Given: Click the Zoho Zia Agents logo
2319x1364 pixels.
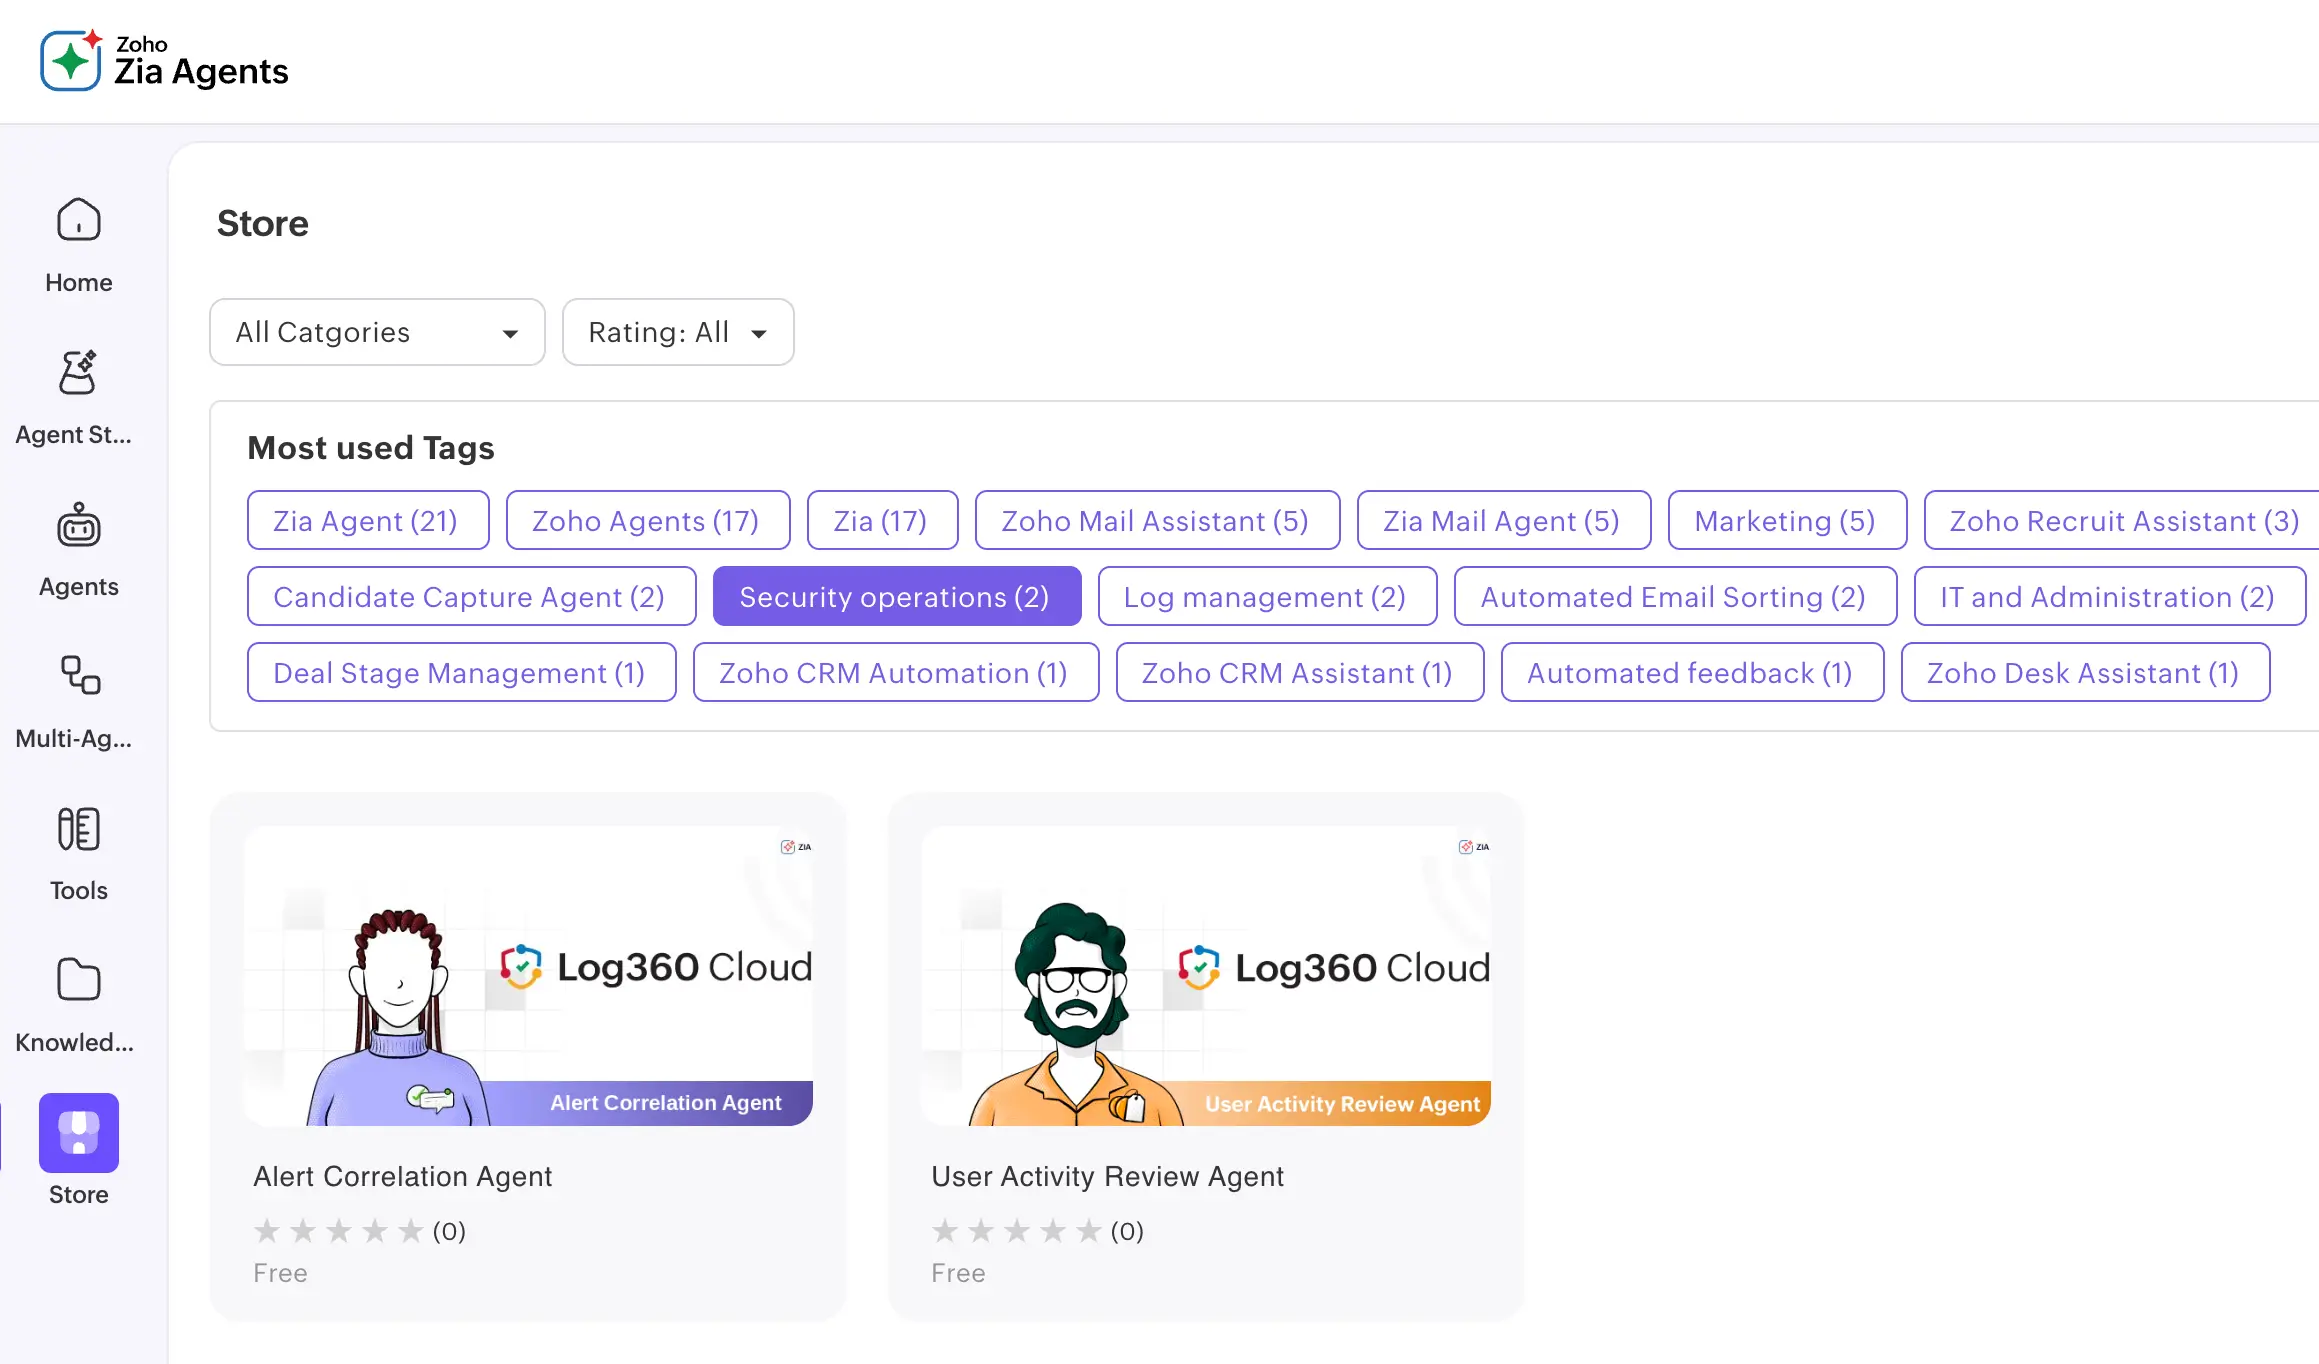Looking at the screenshot, I should [x=164, y=61].
